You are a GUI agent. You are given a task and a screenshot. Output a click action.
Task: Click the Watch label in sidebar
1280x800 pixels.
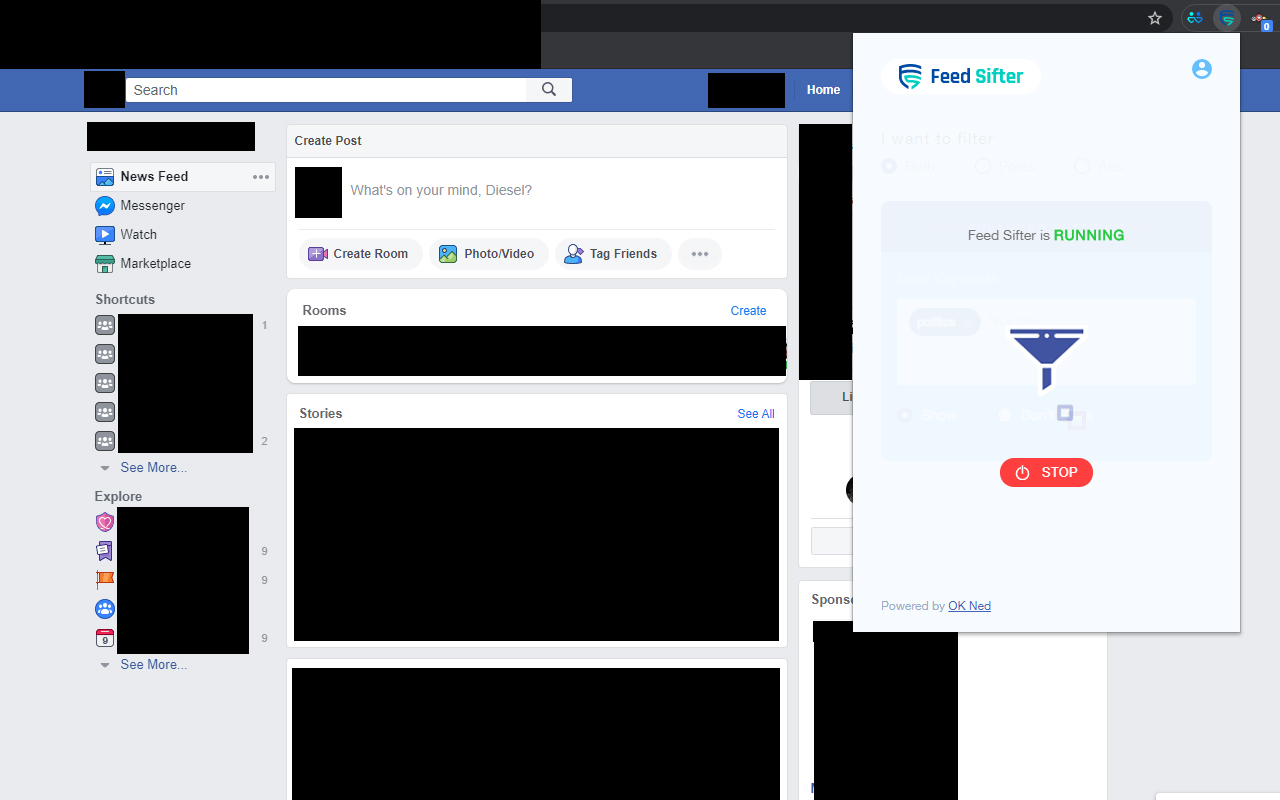(x=139, y=235)
